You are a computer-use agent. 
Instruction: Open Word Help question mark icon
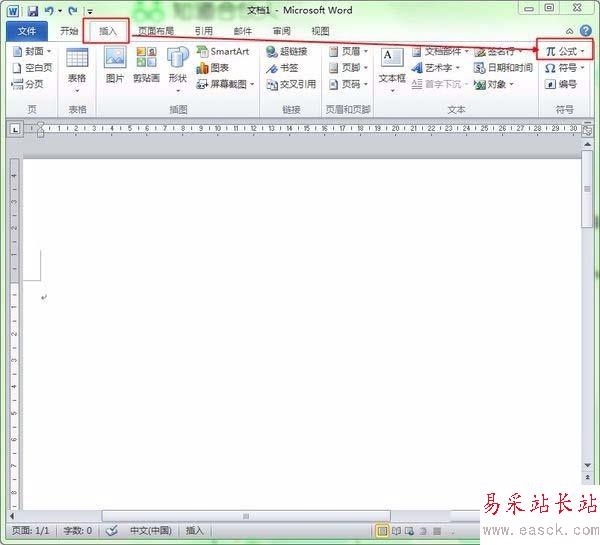click(x=586, y=31)
